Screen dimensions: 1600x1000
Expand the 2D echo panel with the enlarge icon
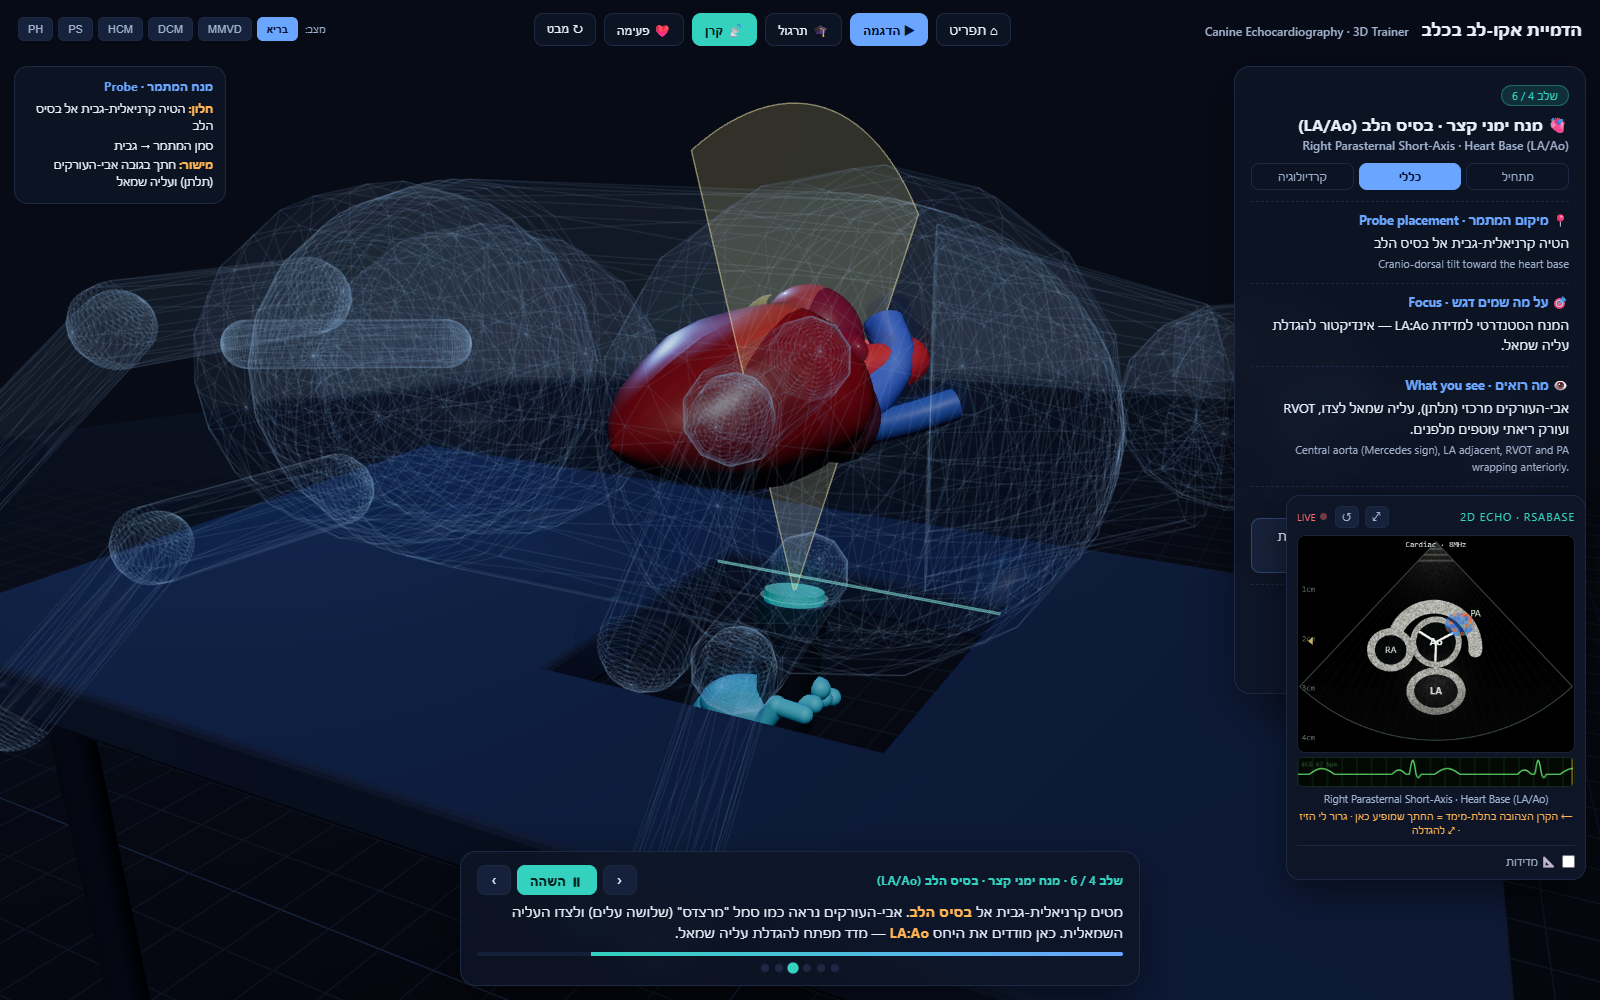(x=1377, y=517)
